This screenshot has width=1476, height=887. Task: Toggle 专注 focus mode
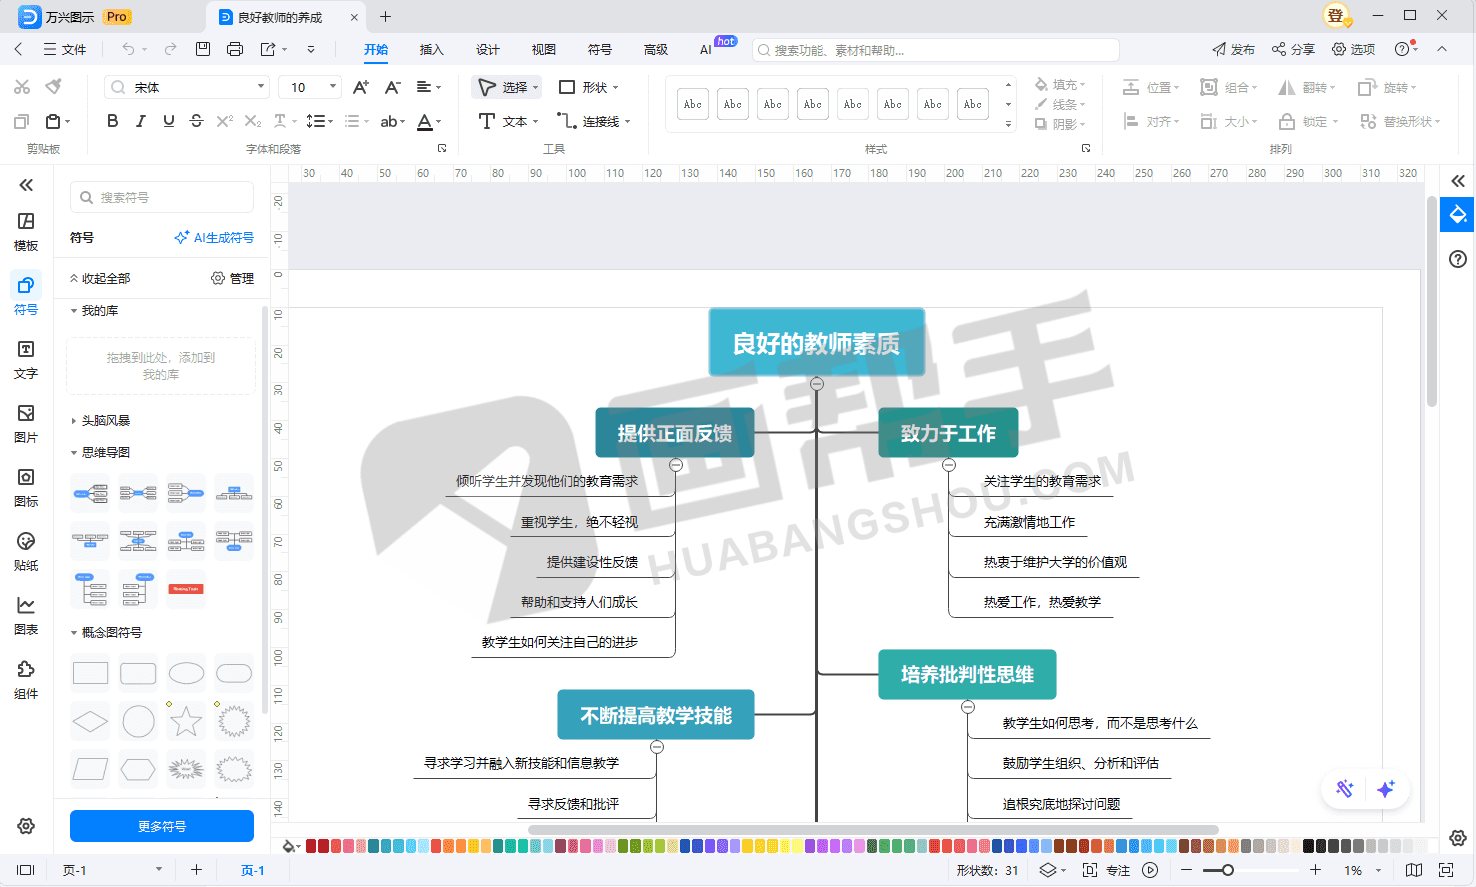(1107, 870)
